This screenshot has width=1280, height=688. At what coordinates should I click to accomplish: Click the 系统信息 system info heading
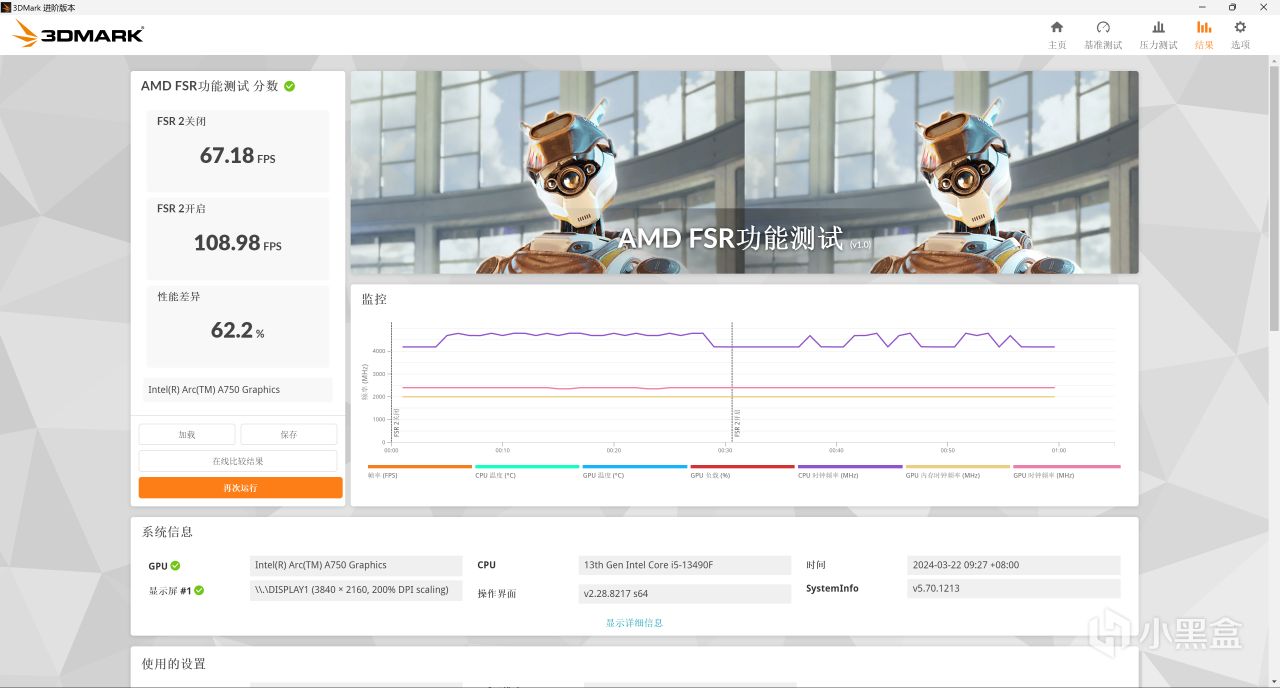pyautogui.click(x=167, y=532)
